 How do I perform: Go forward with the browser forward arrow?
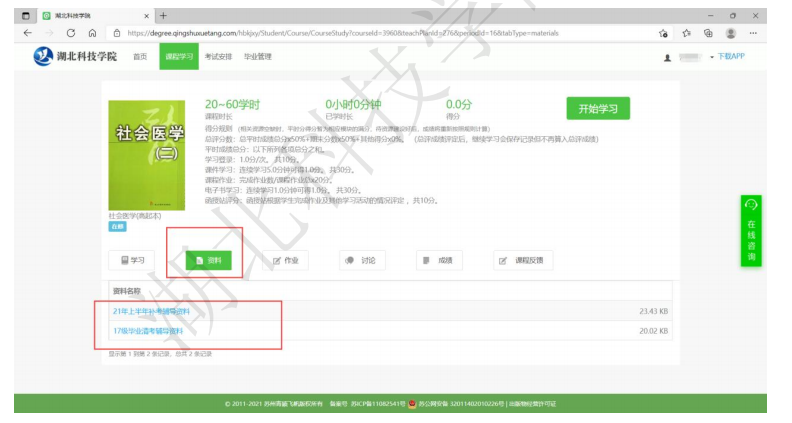[x=50, y=33]
